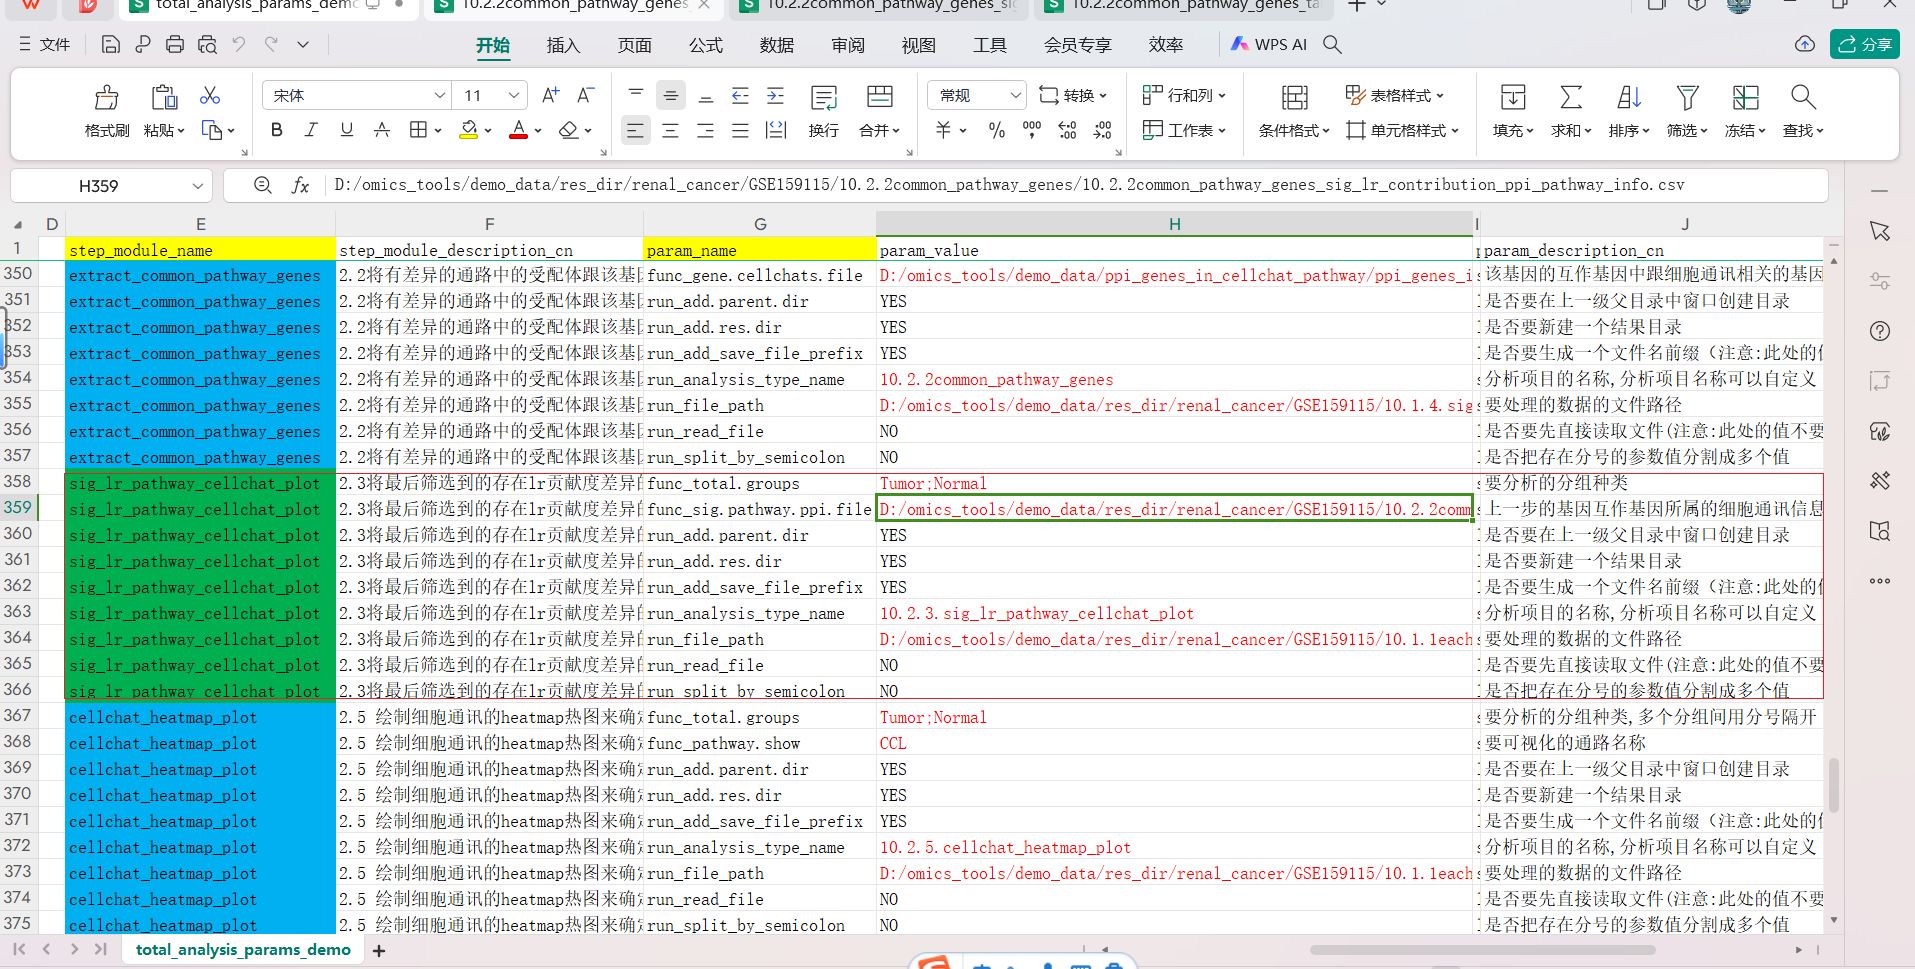Align text to top of cell
1915x969 pixels.
[x=636, y=95]
